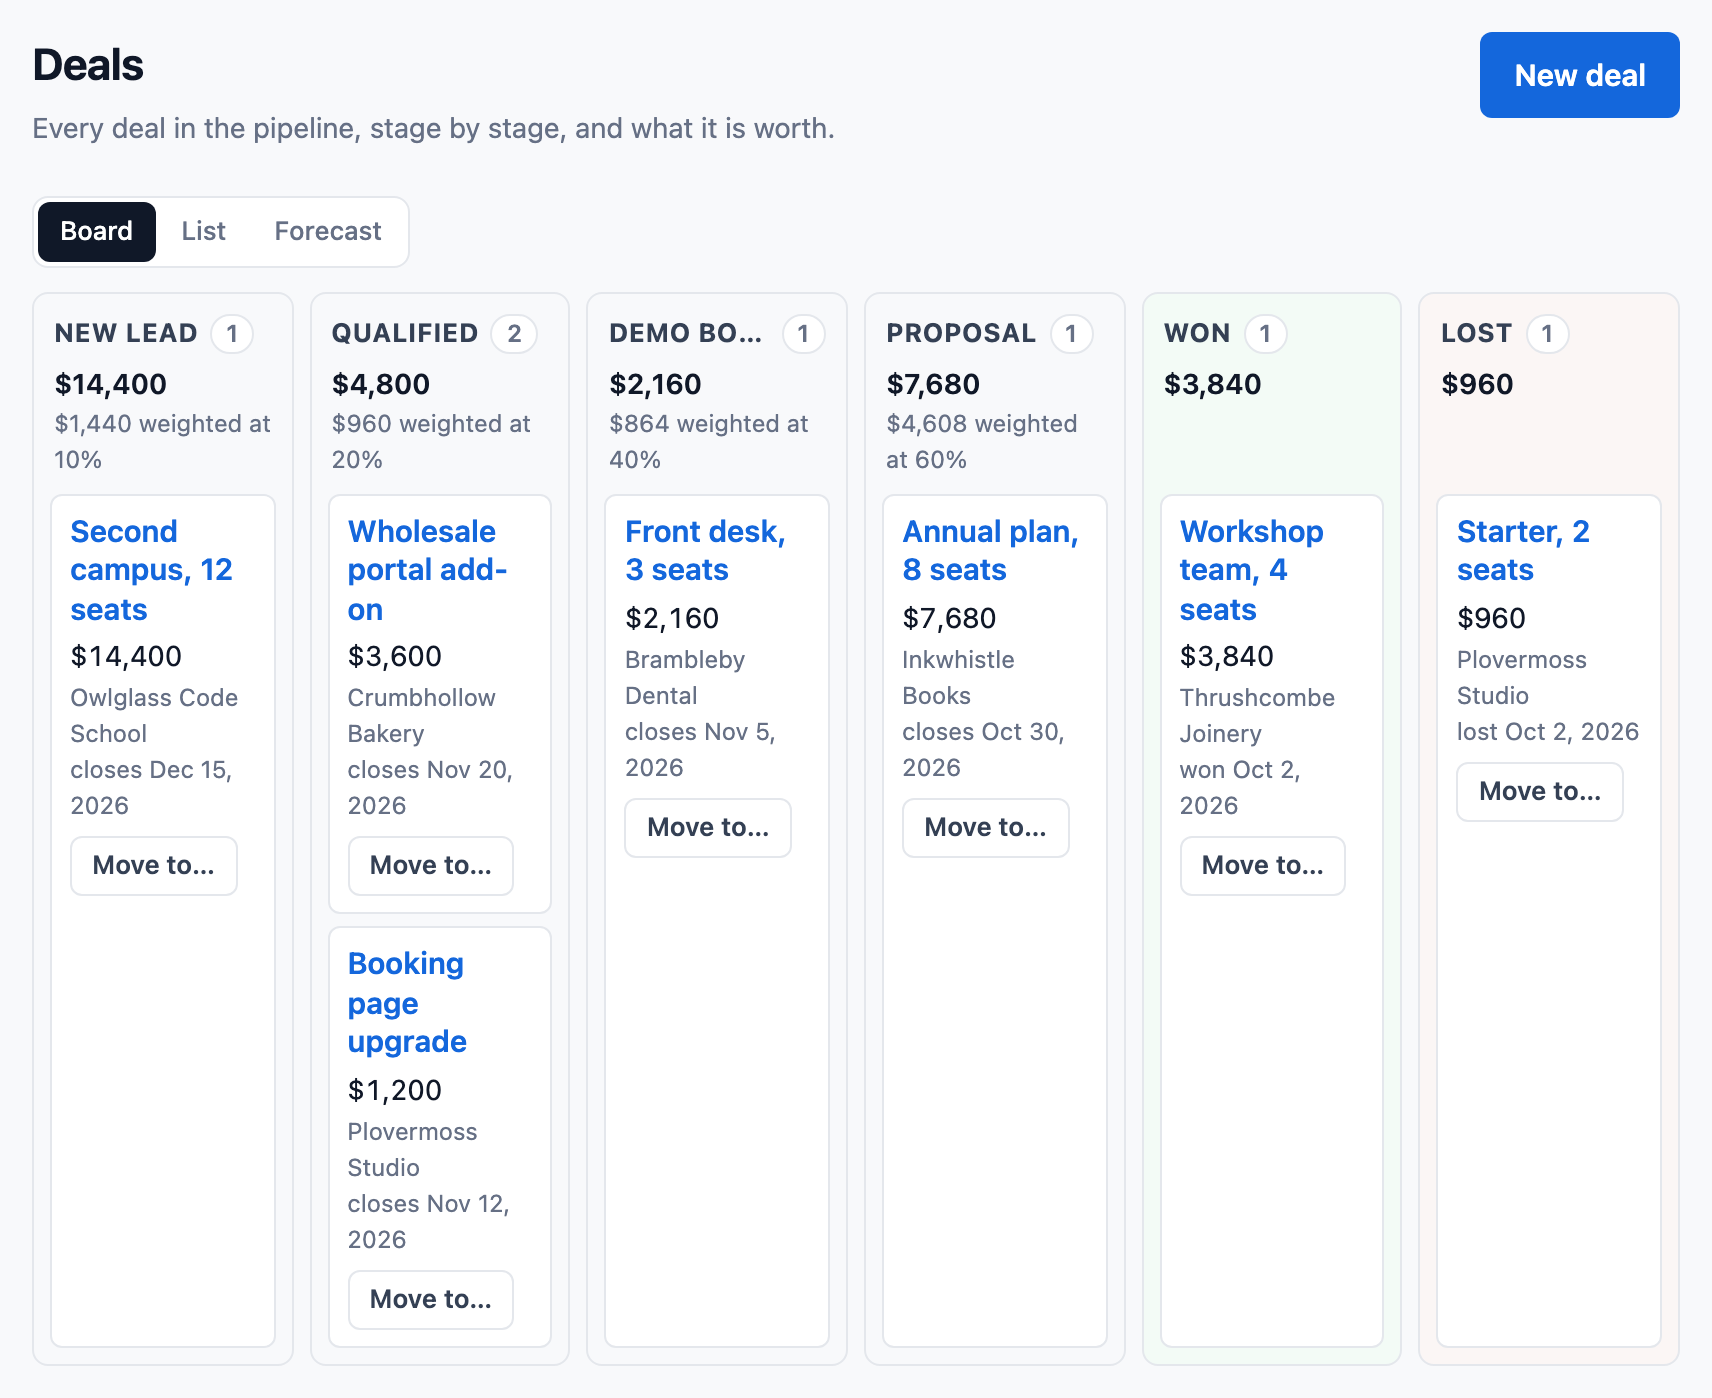Open the Wholesale portal add-on deal
Viewport: 1712px width, 1398px height.
tap(428, 570)
